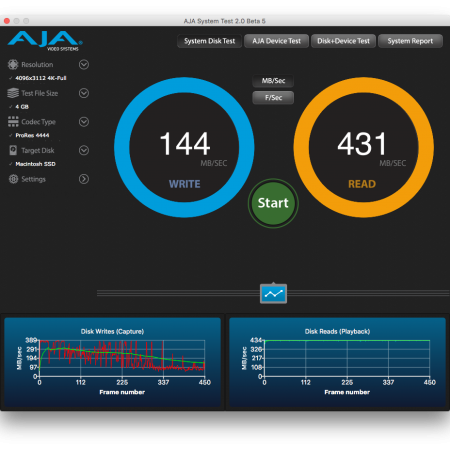Click the Test File Size stack icon

(x=13, y=93)
